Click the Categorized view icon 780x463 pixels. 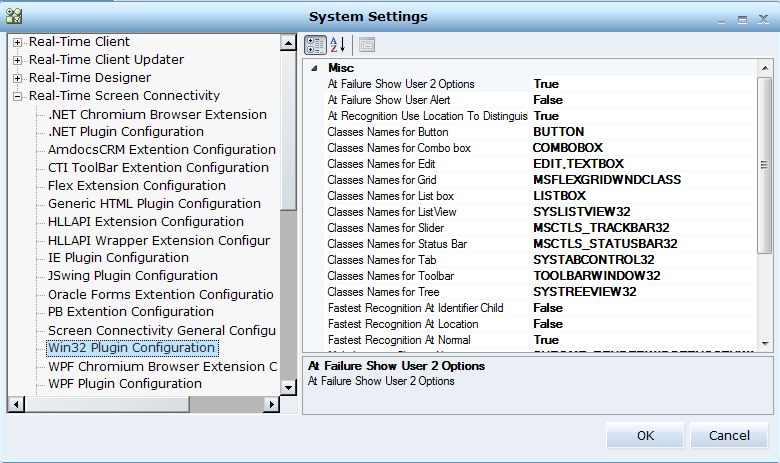314,44
